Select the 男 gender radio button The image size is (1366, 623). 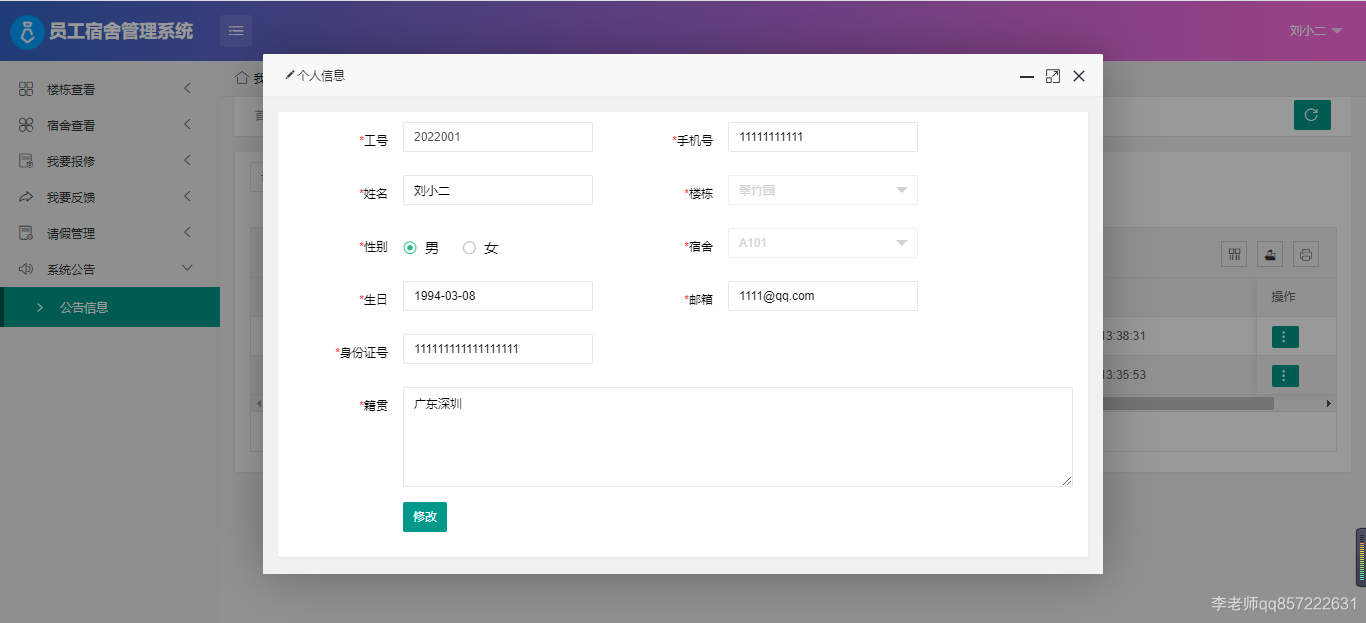(411, 247)
